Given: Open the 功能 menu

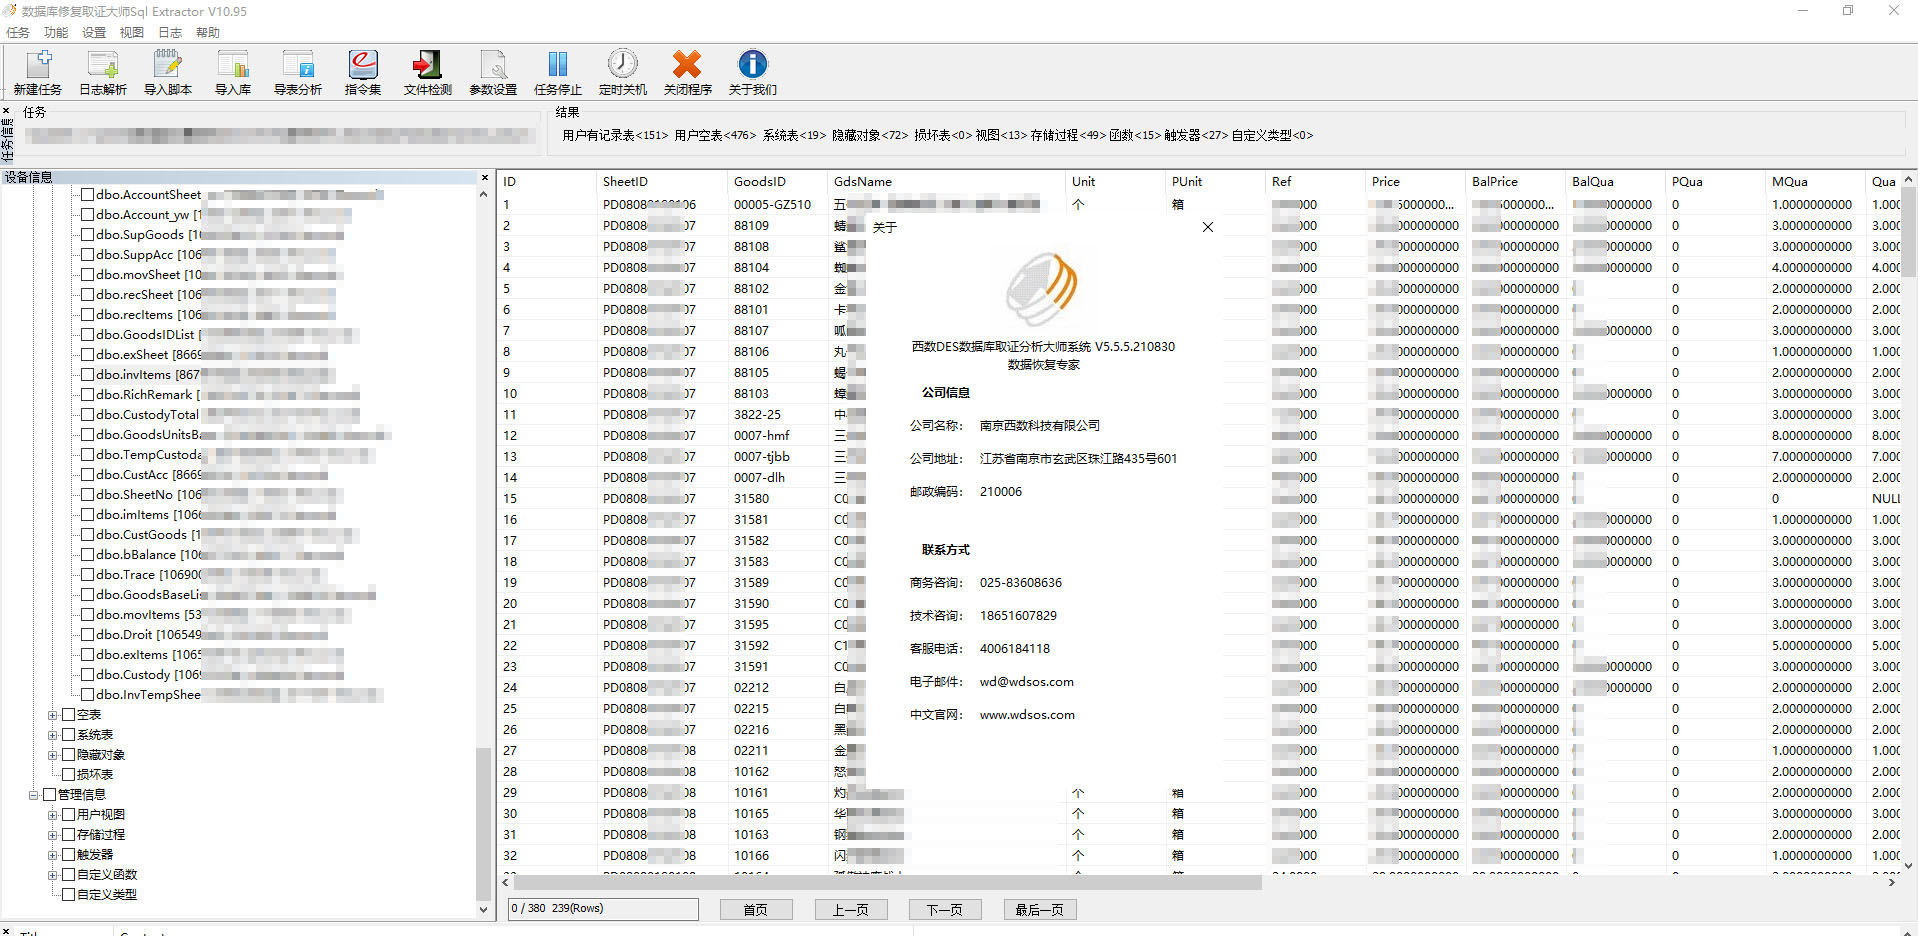Looking at the screenshot, I should [56, 32].
